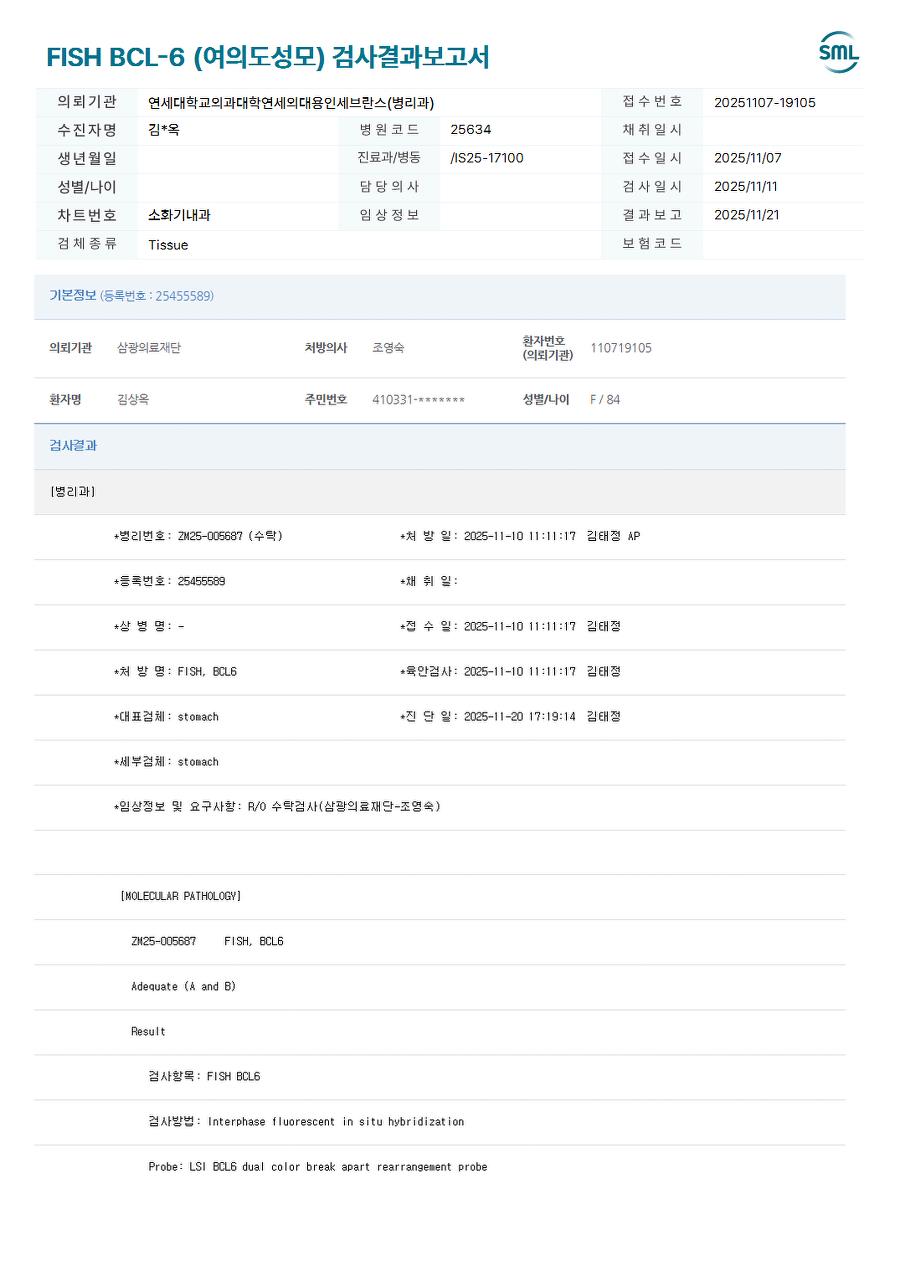900x1271 pixels.
Task: Click the 임상정보 label in header table
Action: (389, 214)
